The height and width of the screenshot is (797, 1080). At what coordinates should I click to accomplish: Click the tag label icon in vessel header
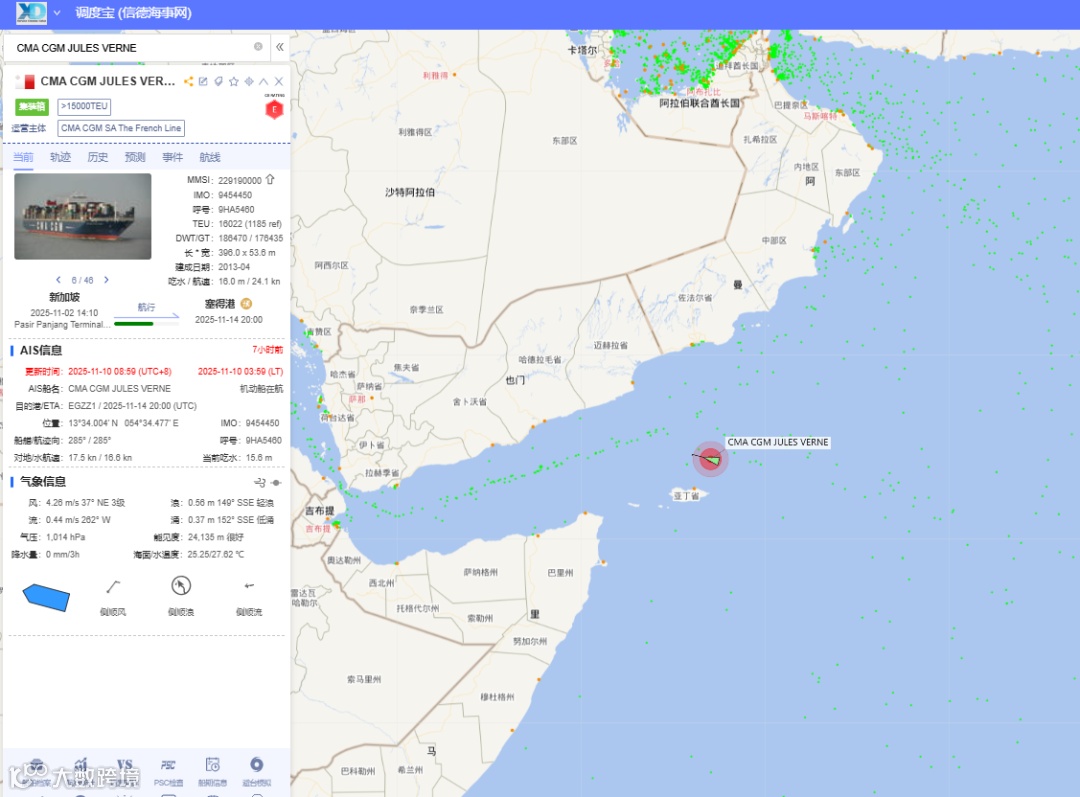coord(218,81)
